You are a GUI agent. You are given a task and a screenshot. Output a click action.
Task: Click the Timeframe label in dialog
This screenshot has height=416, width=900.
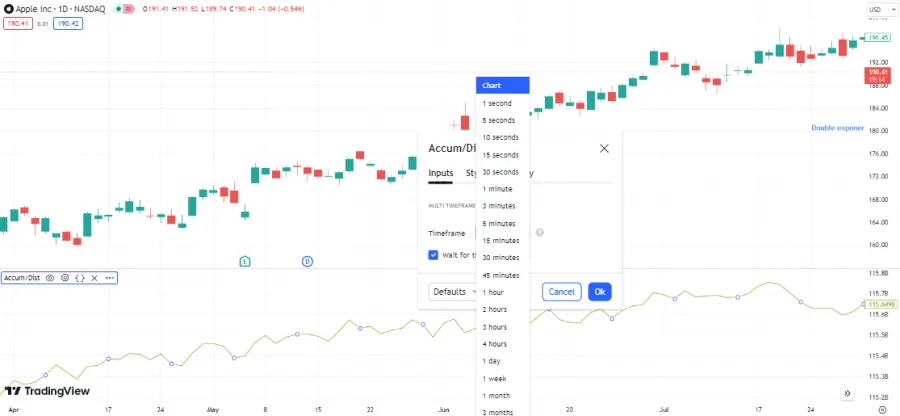click(447, 234)
